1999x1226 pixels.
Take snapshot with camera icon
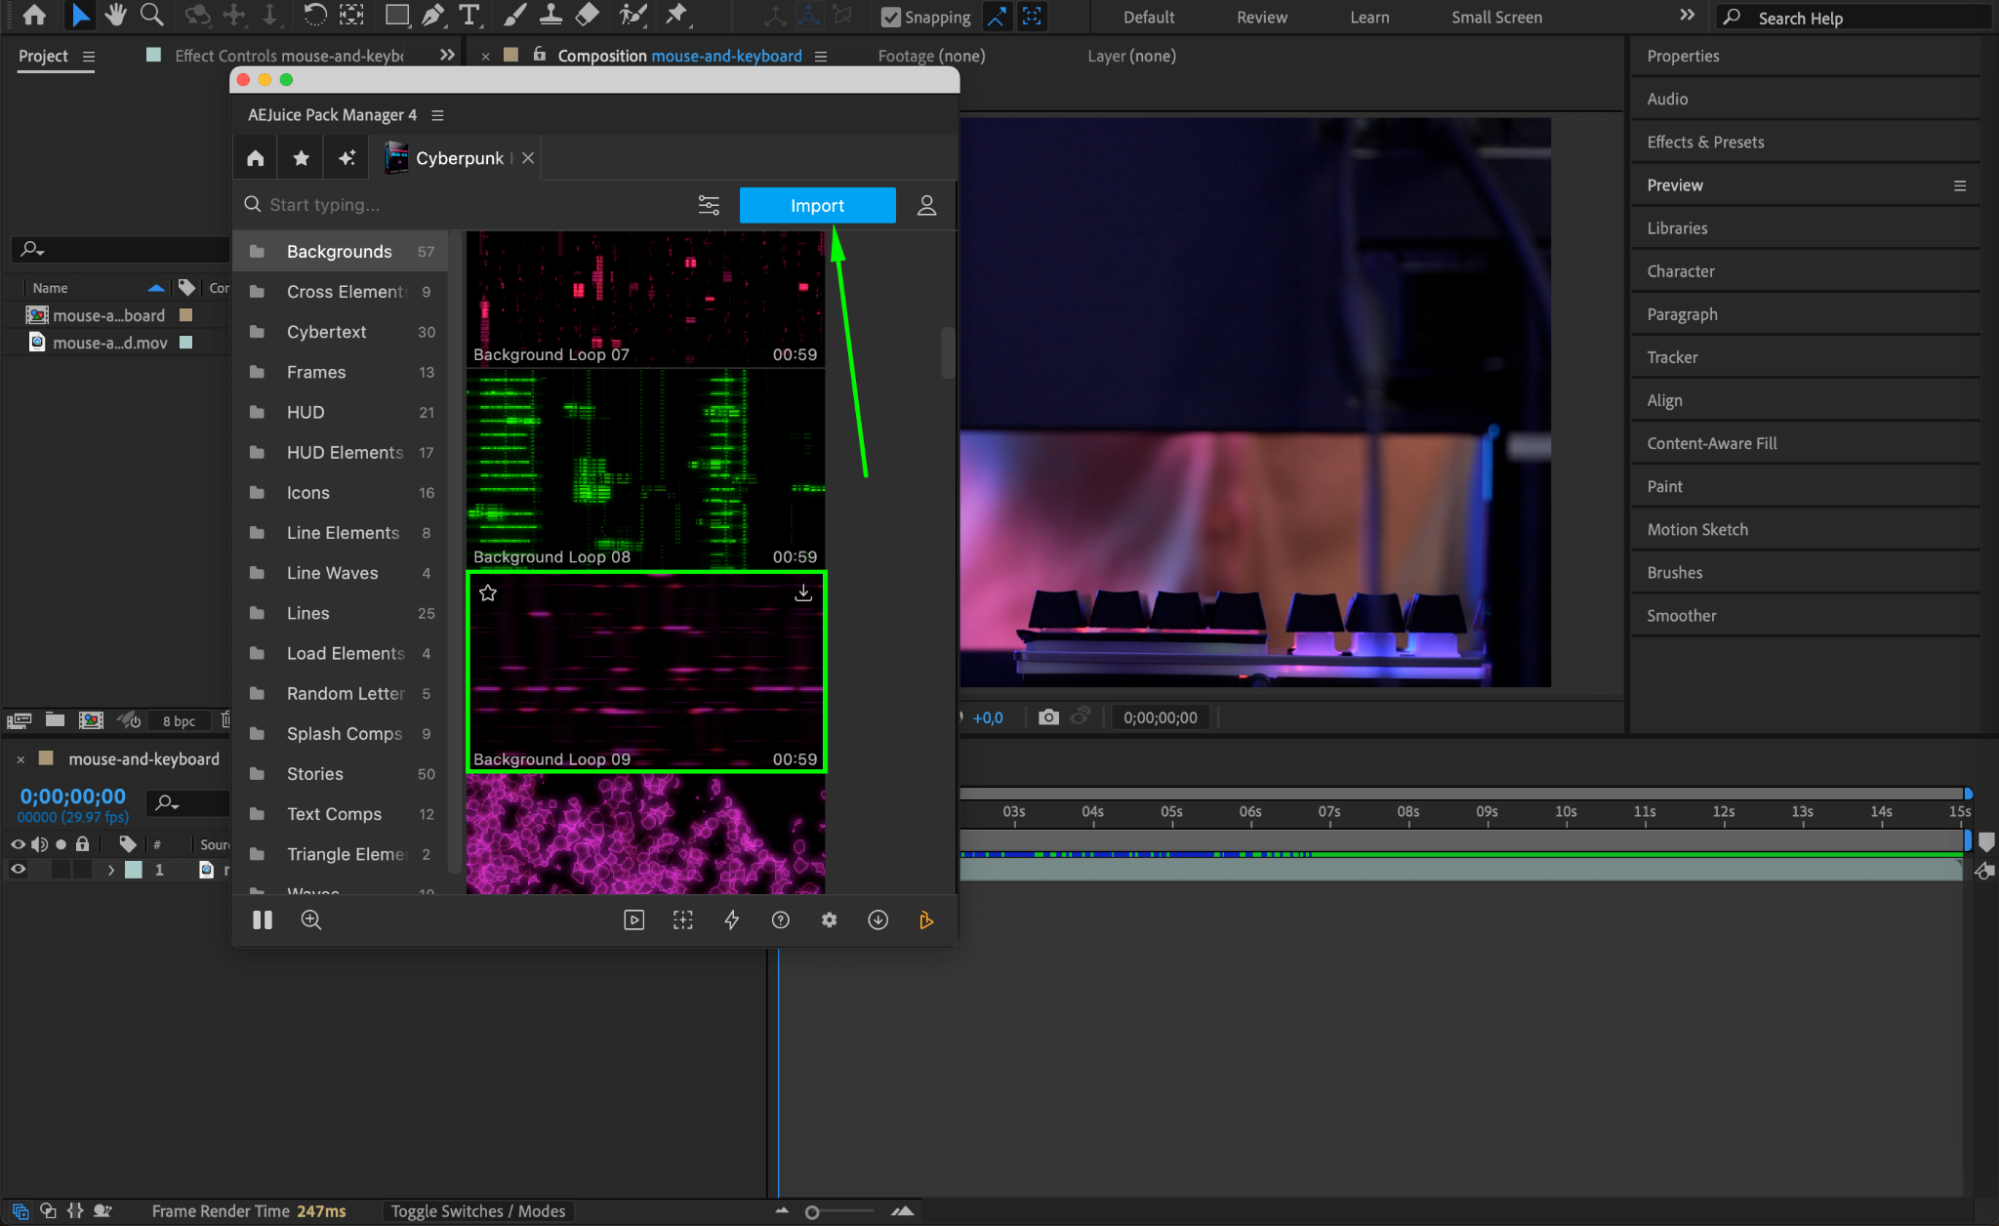pyautogui.click(x=1048, y=717)
